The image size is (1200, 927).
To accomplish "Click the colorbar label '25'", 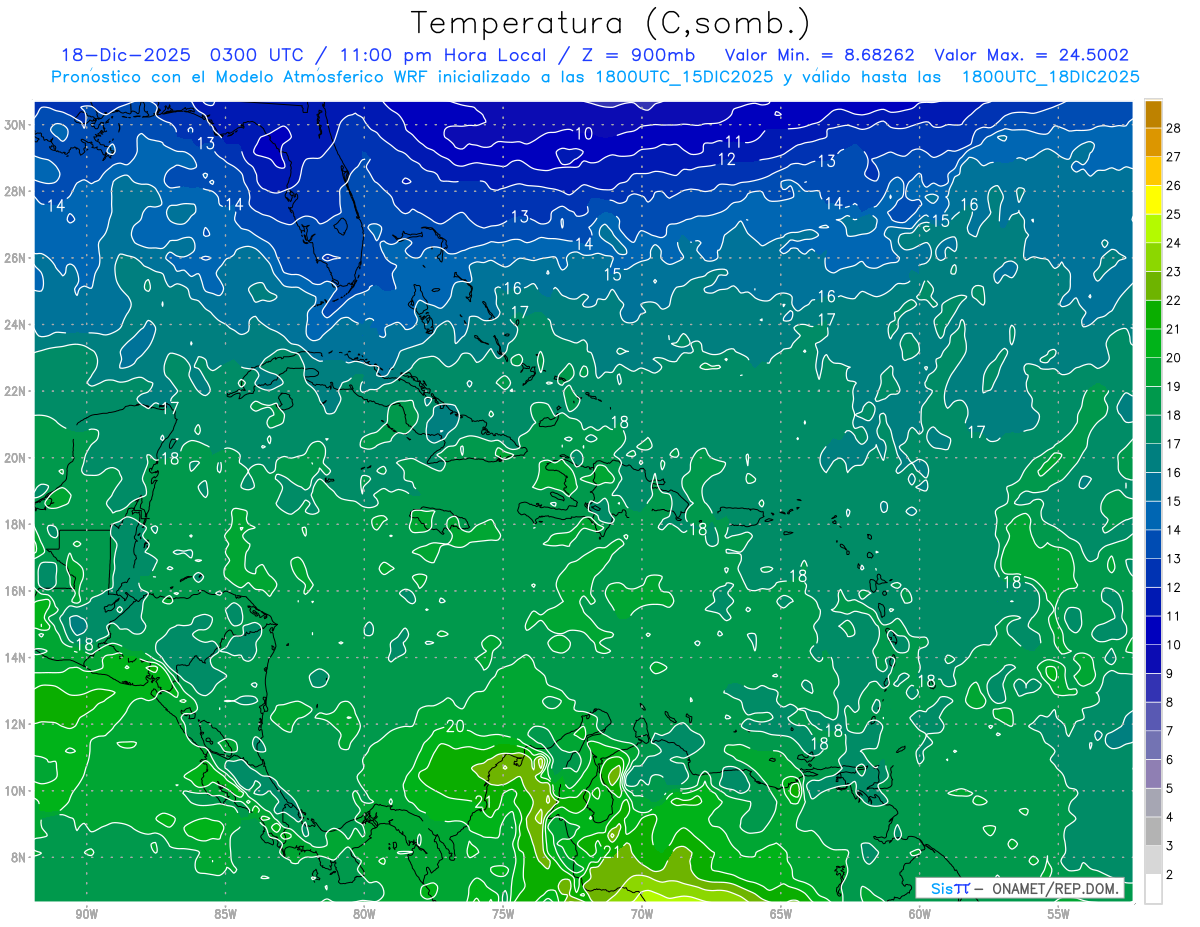I will point(1173,214).
